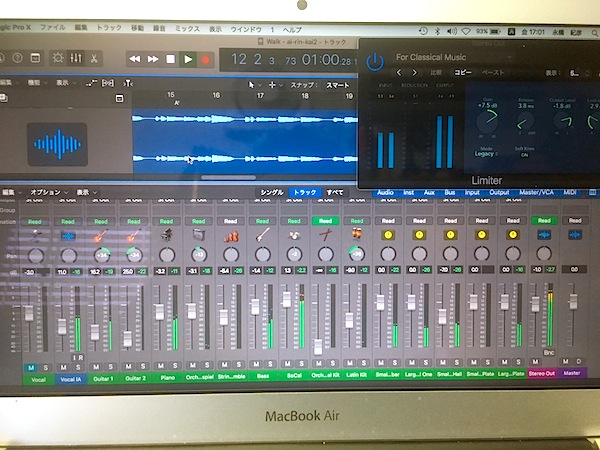
Task: Toggle the Aux channel filter button
Action: [x=429, y=192]
